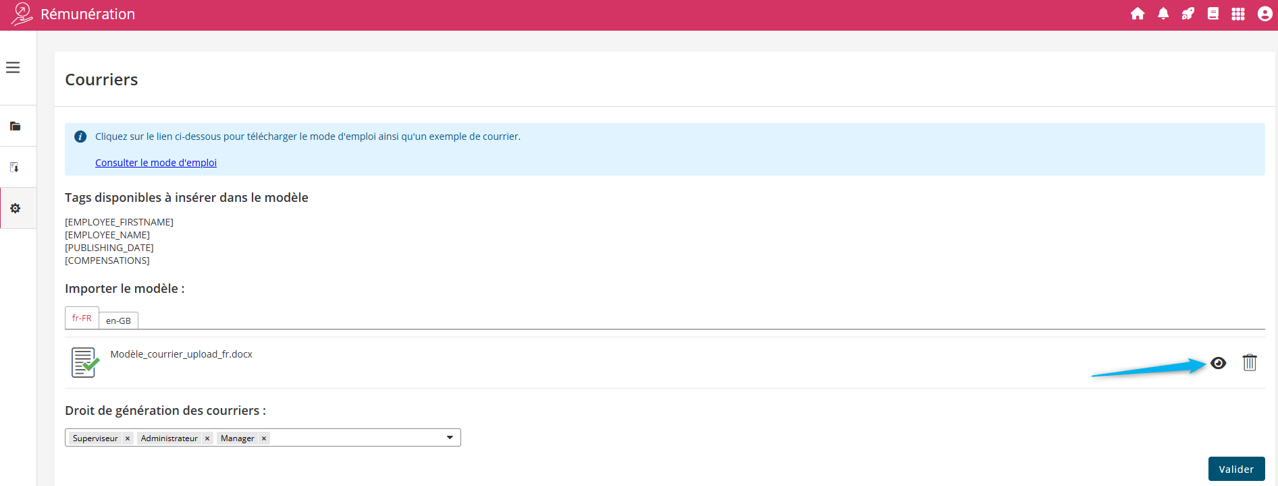
Task: Remove the Superviseur tag
Action: [x=127, y=439]
